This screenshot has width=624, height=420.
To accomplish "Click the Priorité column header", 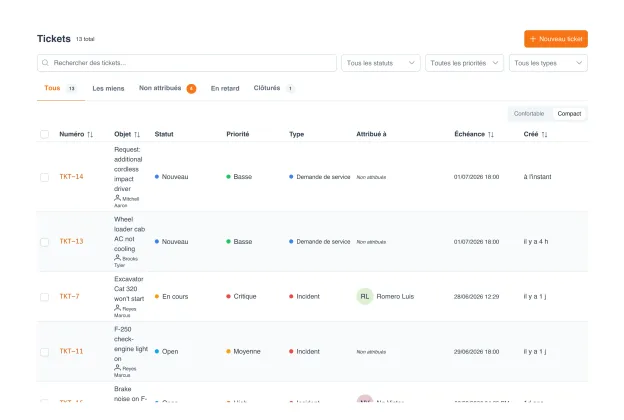I will 238,135.
